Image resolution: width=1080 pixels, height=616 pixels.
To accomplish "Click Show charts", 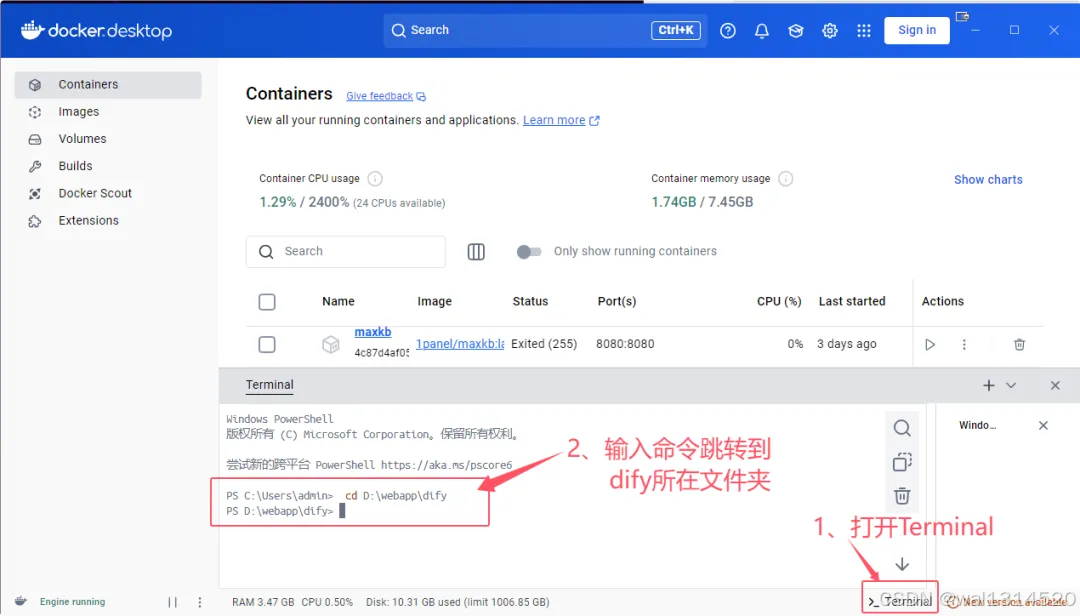I will (988, 179).
